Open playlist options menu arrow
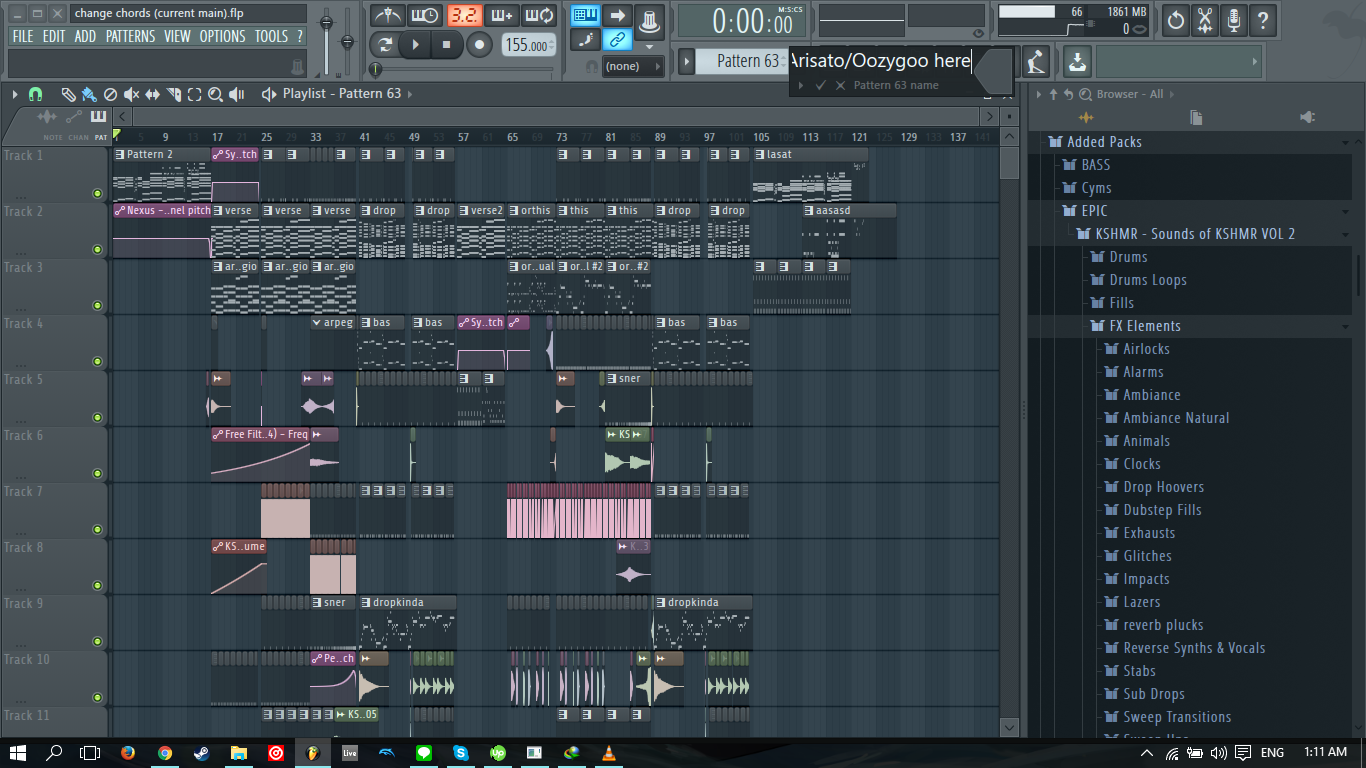This screenshot has width=1366, height=768. [x=15, y=94]
